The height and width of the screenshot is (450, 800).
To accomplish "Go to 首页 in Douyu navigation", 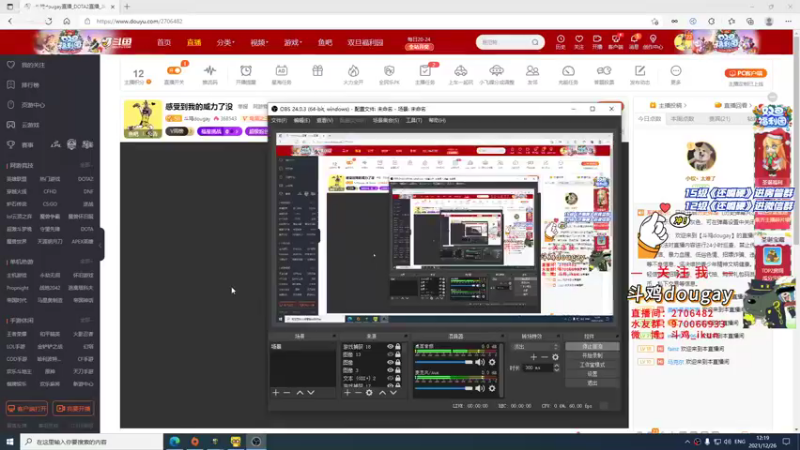I will pyautogui.click(x=164, y=42).
